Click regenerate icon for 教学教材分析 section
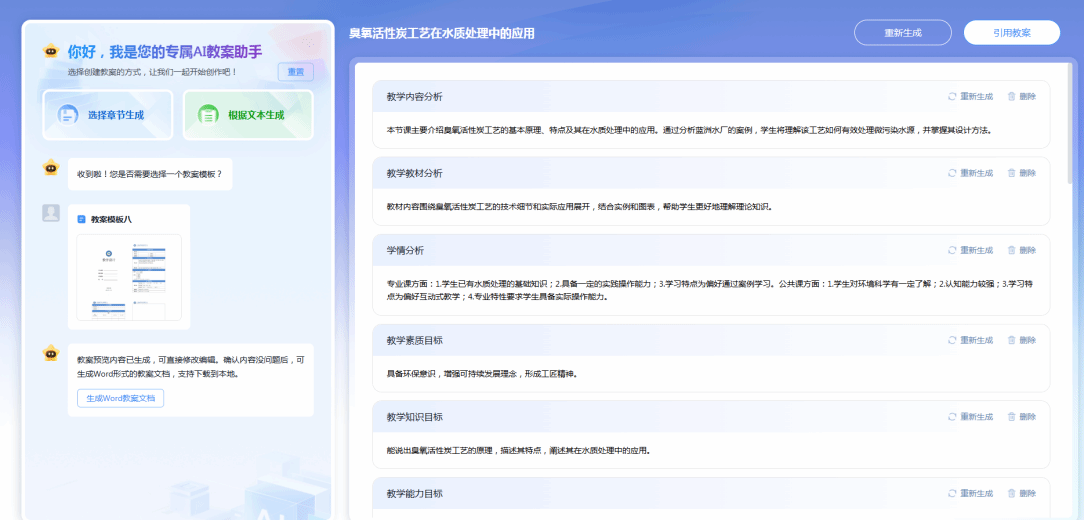 952,173
